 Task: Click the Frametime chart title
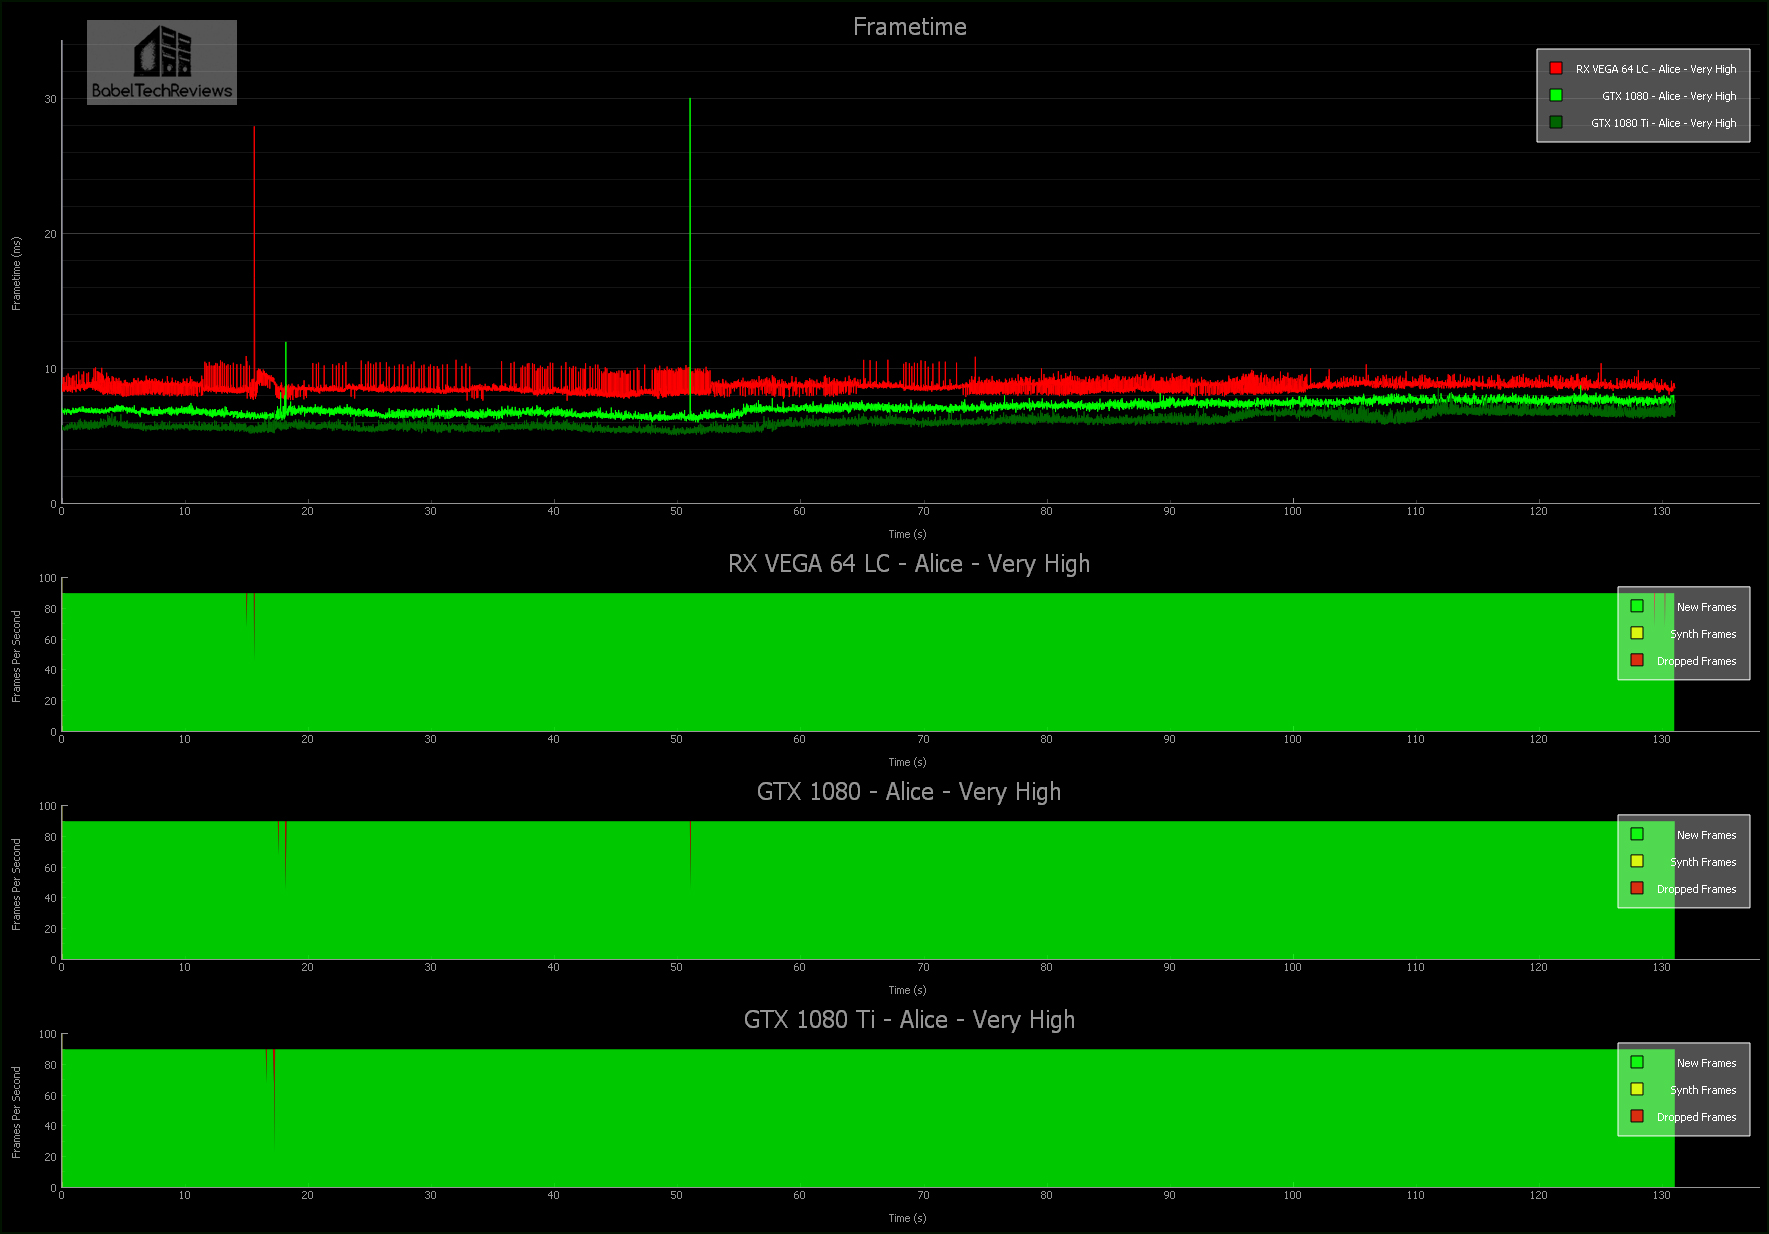pos(909,27)
